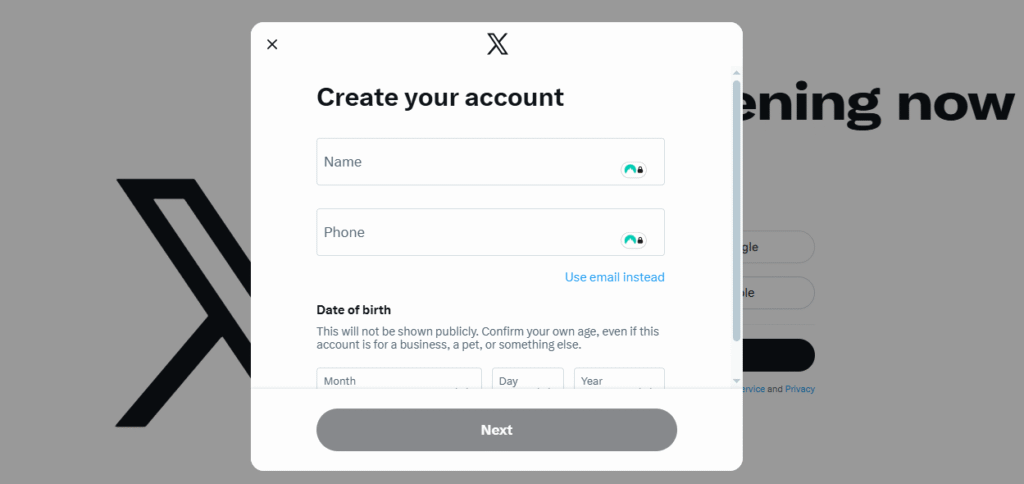Open the Privacy link behind the dialog

[x=800, y=389]
